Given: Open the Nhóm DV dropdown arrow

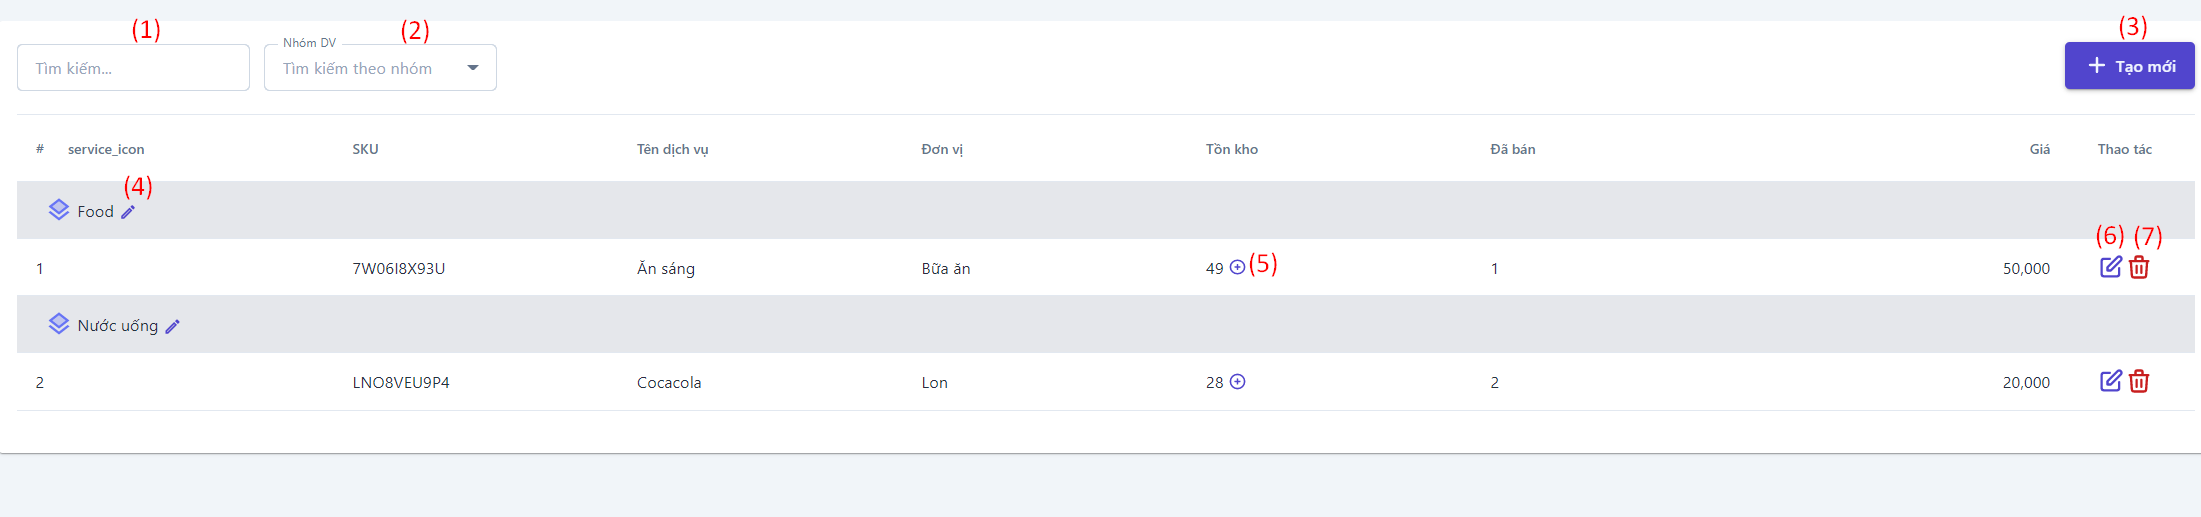Looking at the screenshot, I should [473, 68].
